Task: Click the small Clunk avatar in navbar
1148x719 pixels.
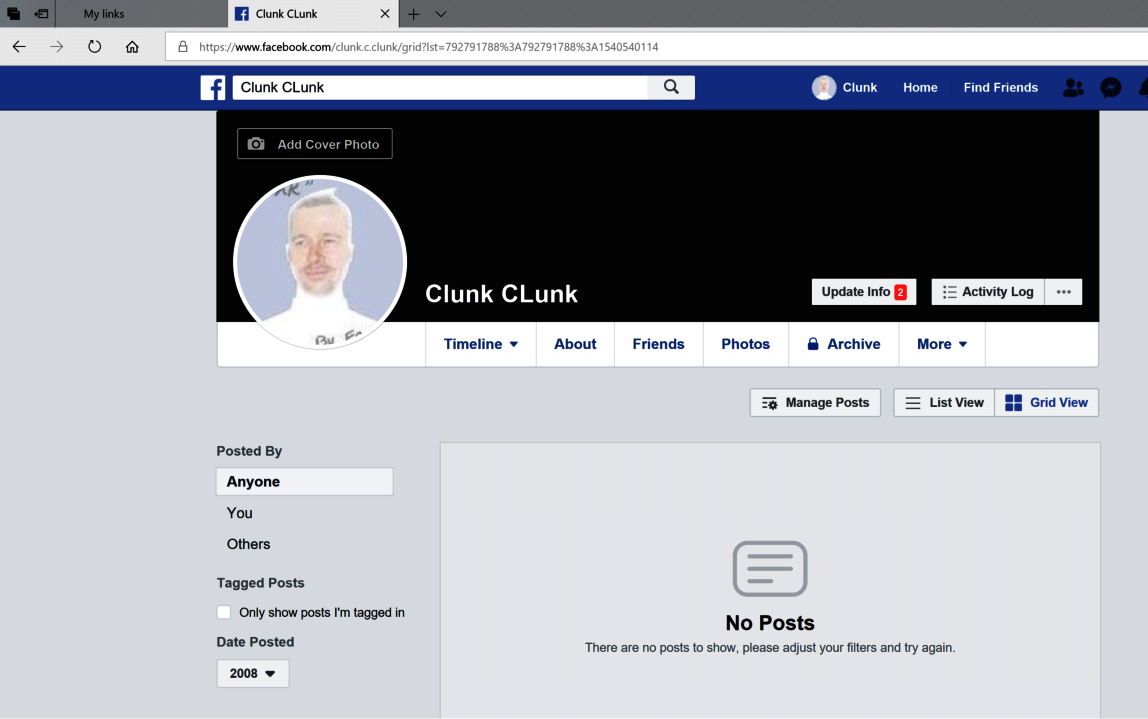Action: point(824,88)
